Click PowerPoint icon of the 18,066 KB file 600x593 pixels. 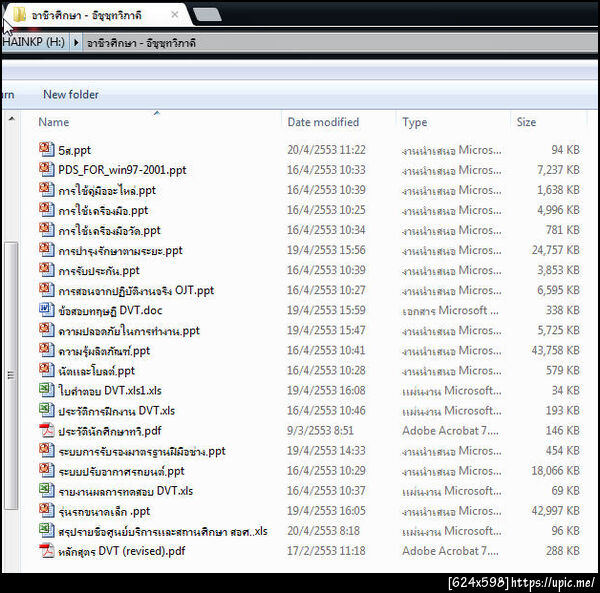pyautogui.click(x=47, y=470)
